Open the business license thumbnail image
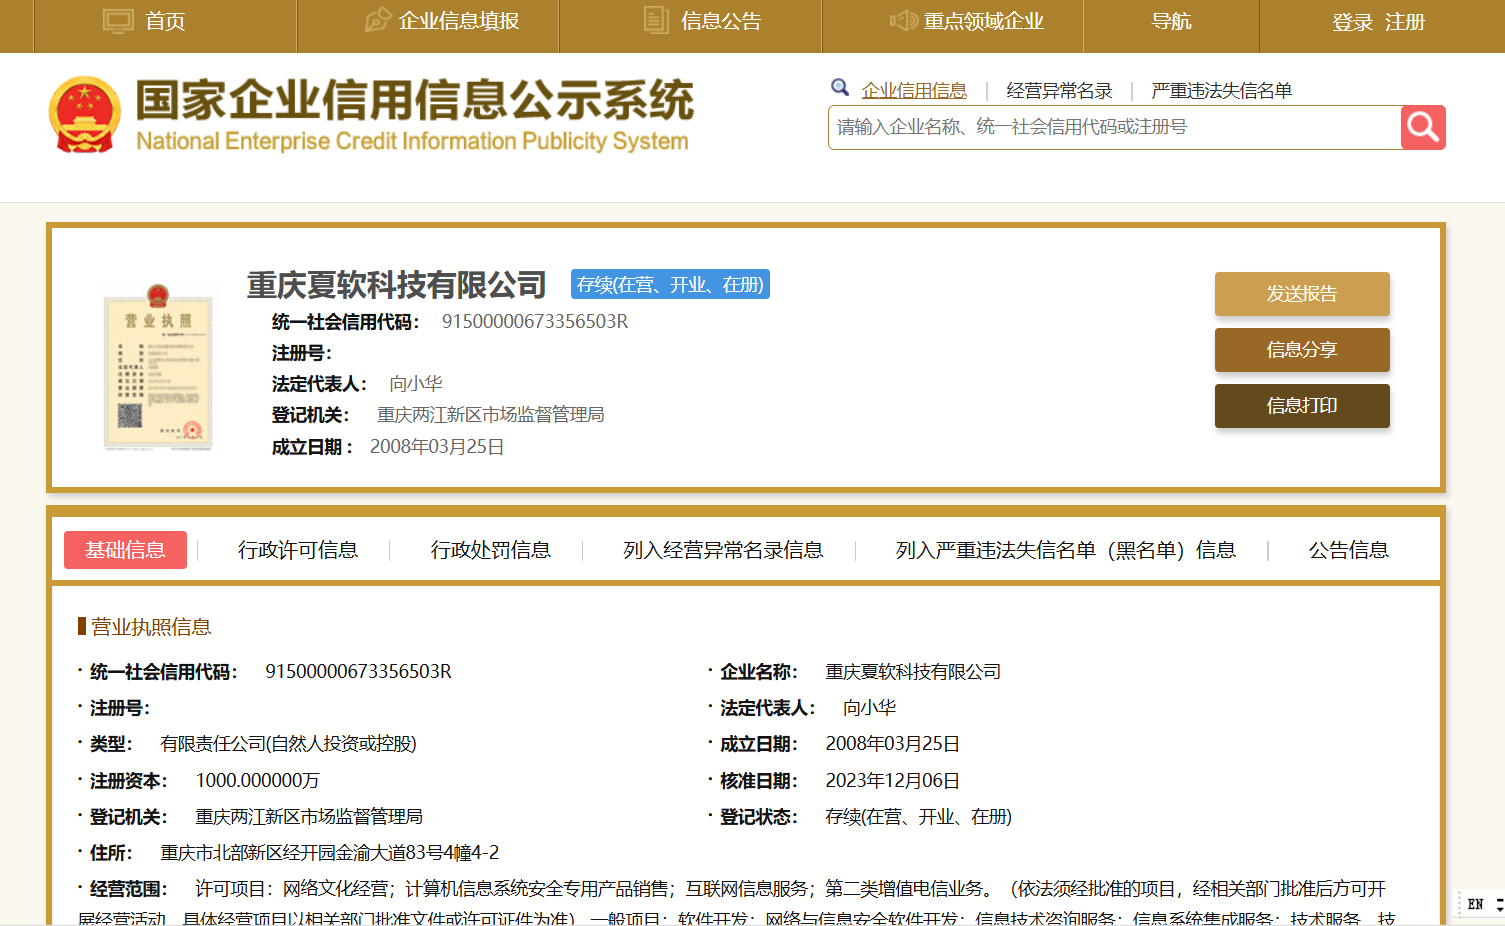 coord(159,369)
